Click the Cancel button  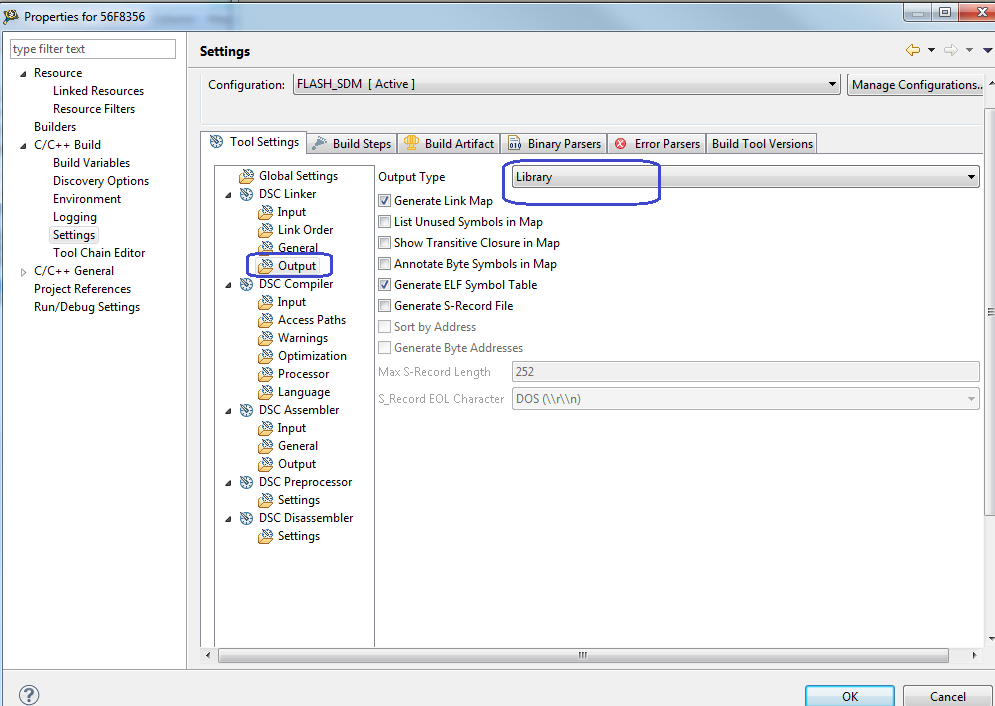click(x=947, y=696)
